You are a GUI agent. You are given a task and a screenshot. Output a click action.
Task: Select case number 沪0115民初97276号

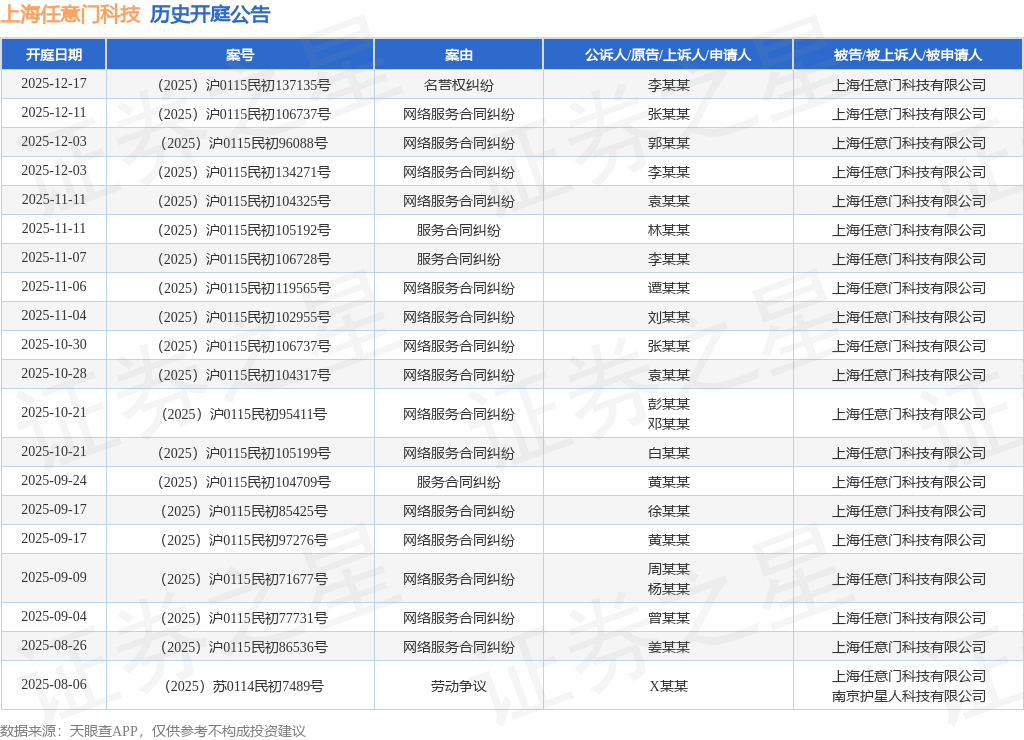point(244,540)
